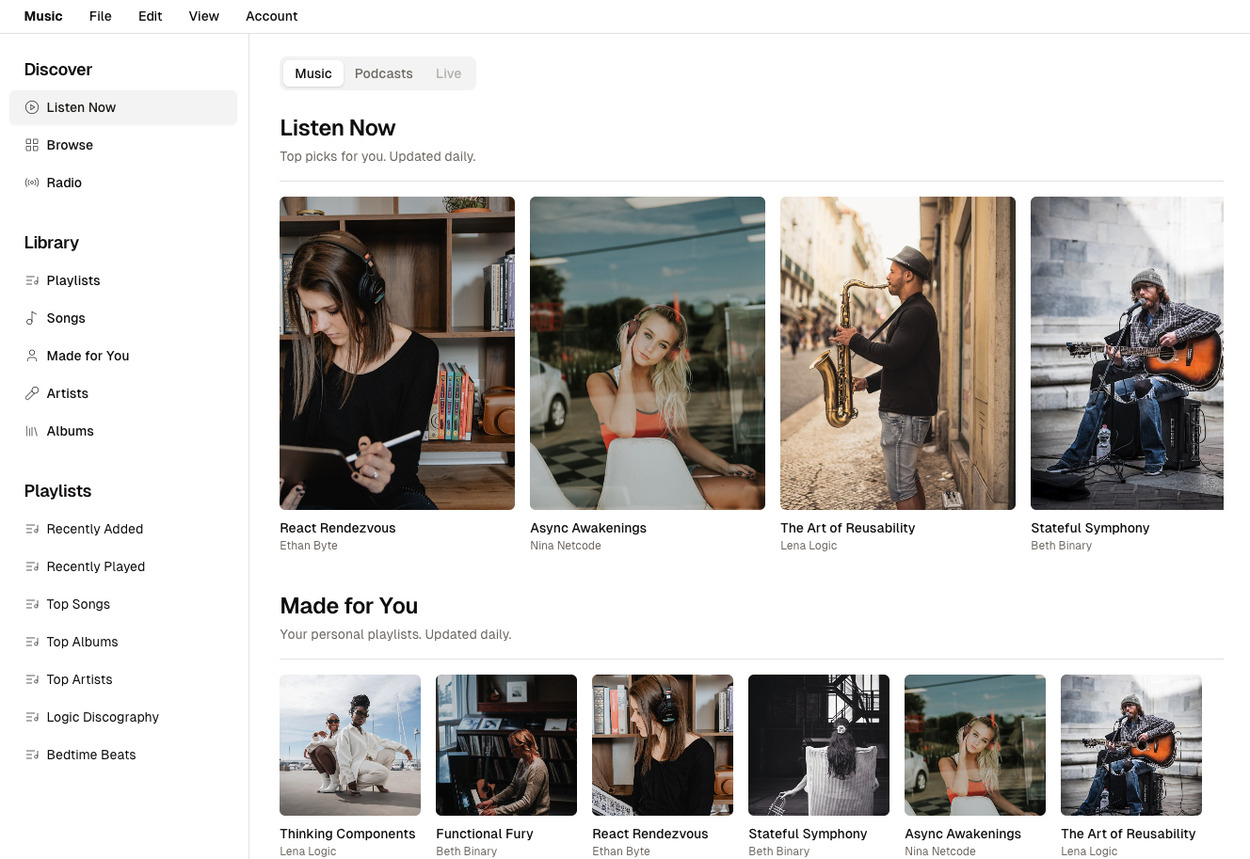The height and width of the screenshot is (859, 1250).
Task: Open the Functional Fury playlist thumbnail
Action: pos(506,745)
